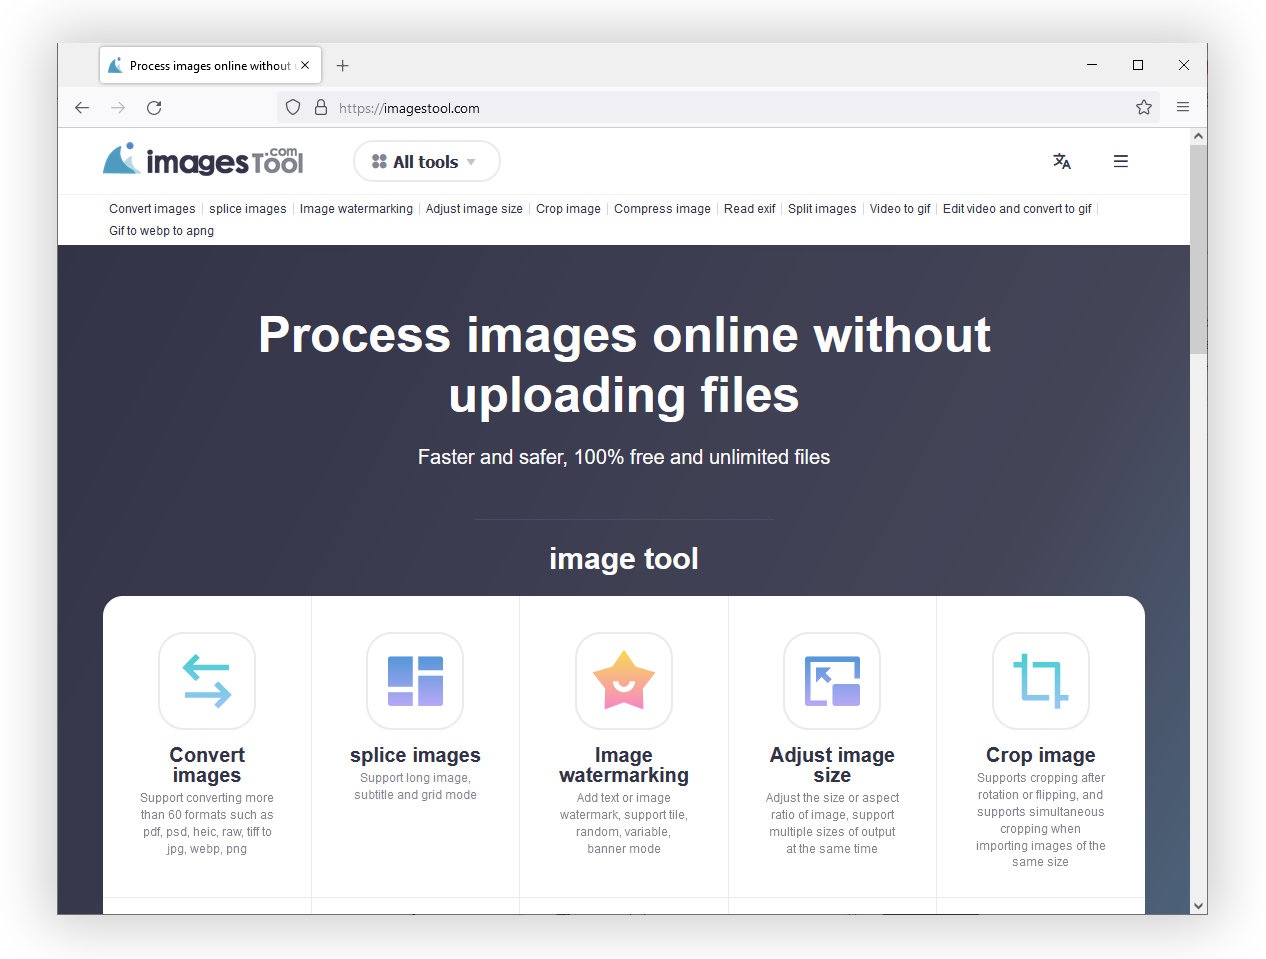Click the Gif to webp to apng link
The image size is (1266, 959).
pos(161,230)
